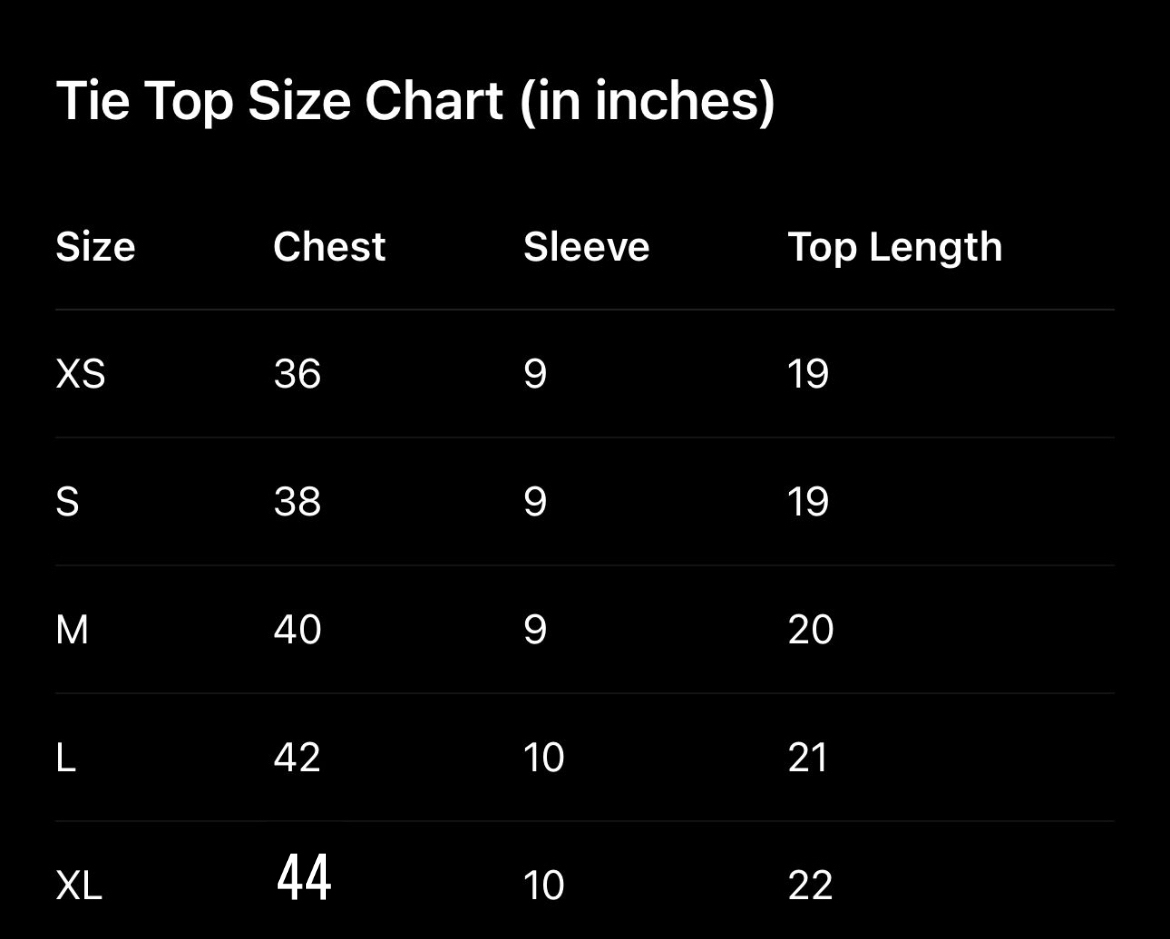Click the S size row label
This screenshot has height=939, width=1170.
[x=67, y=501]
